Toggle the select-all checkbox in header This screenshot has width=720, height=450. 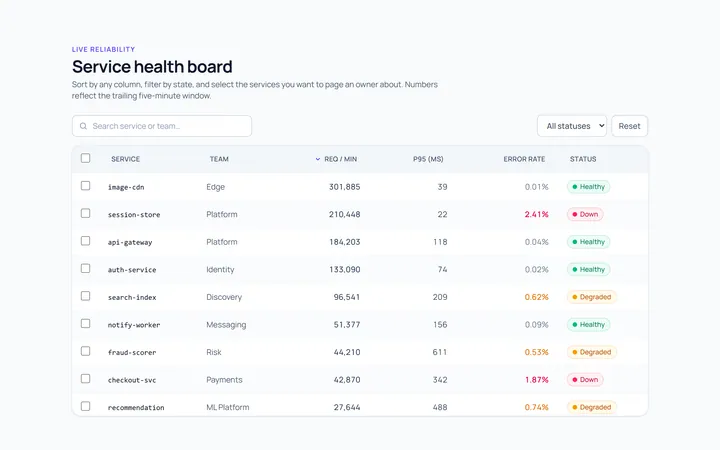tap(85, 158)
